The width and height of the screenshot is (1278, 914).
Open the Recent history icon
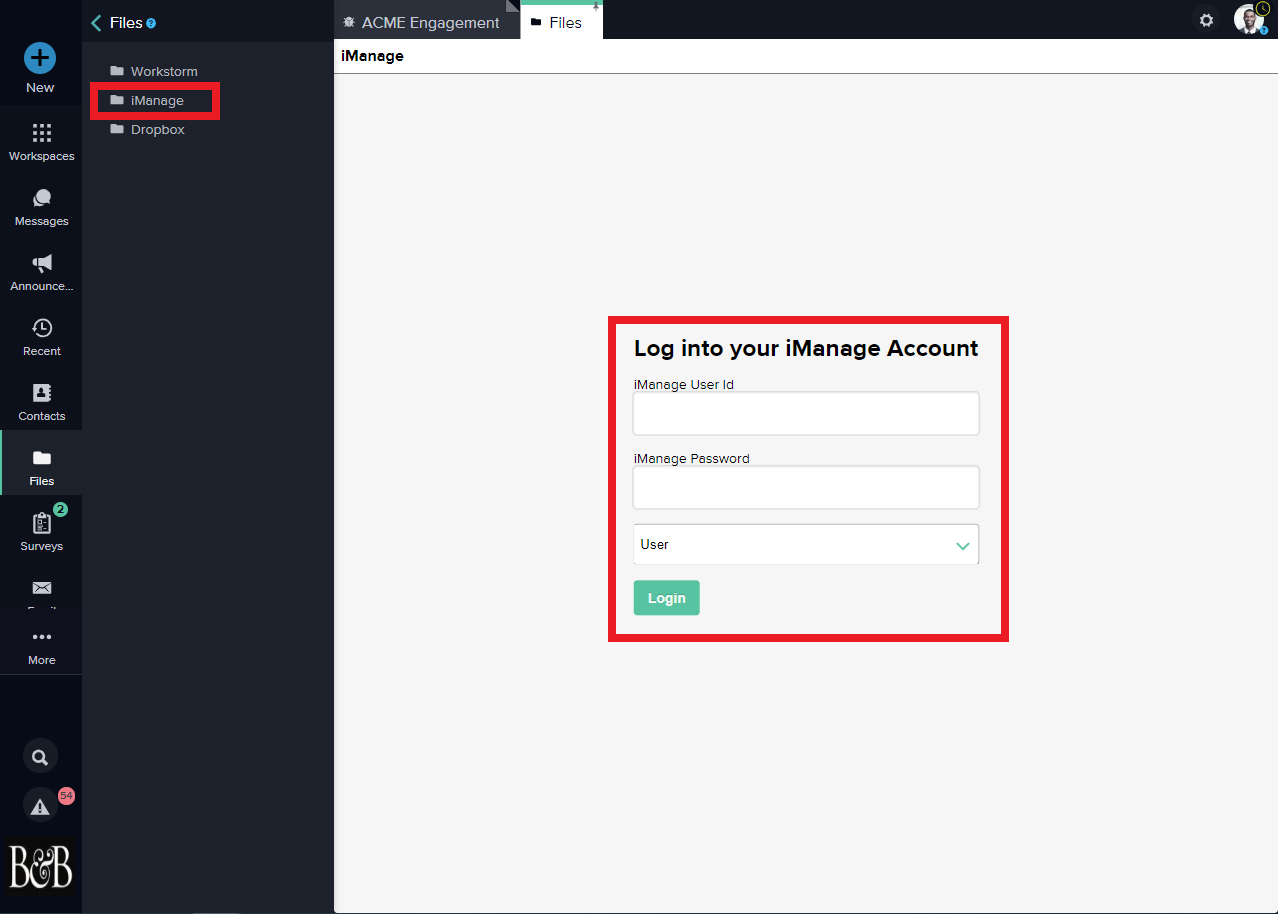coord(41,328)
